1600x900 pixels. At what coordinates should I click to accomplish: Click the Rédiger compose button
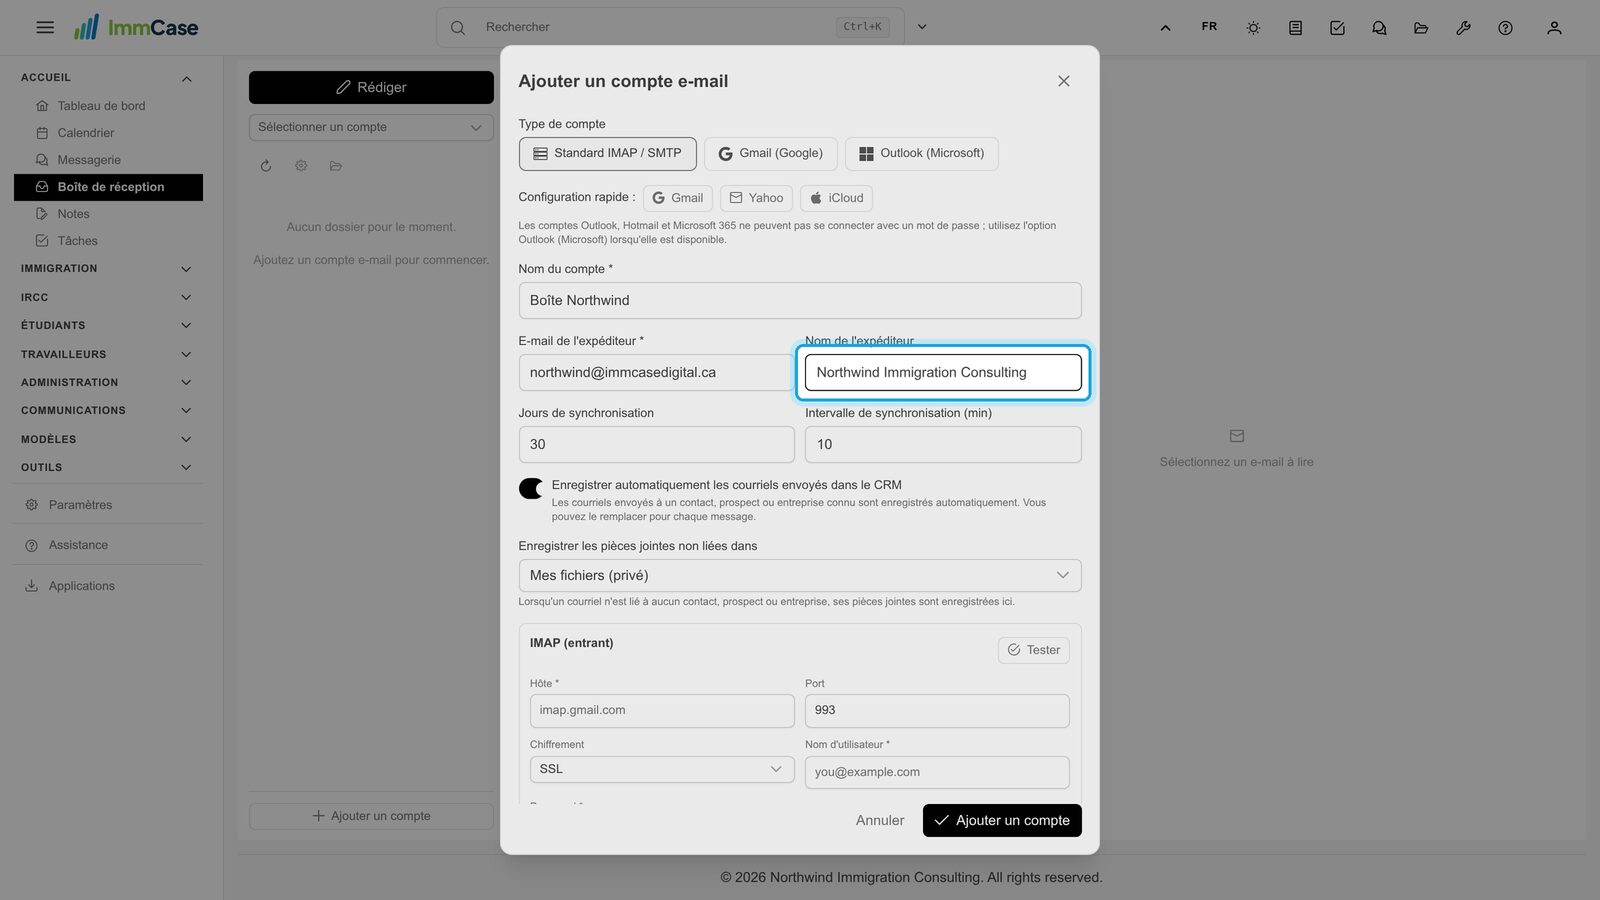click(371, 87)
